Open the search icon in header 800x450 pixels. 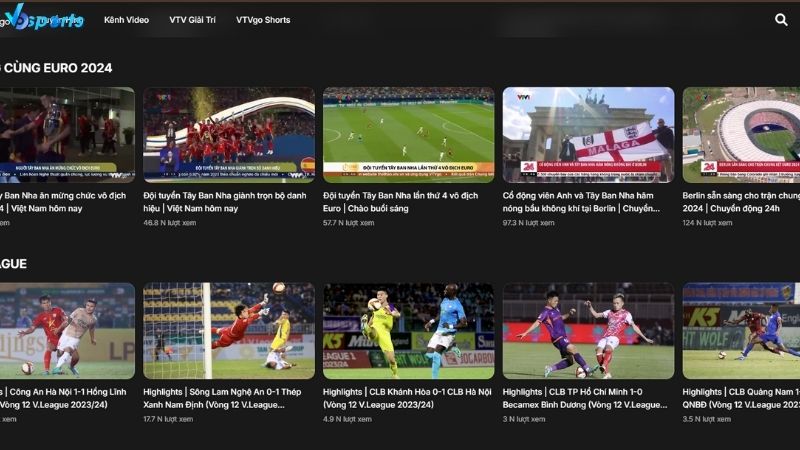pyautogui.click(x=781, y=20)
